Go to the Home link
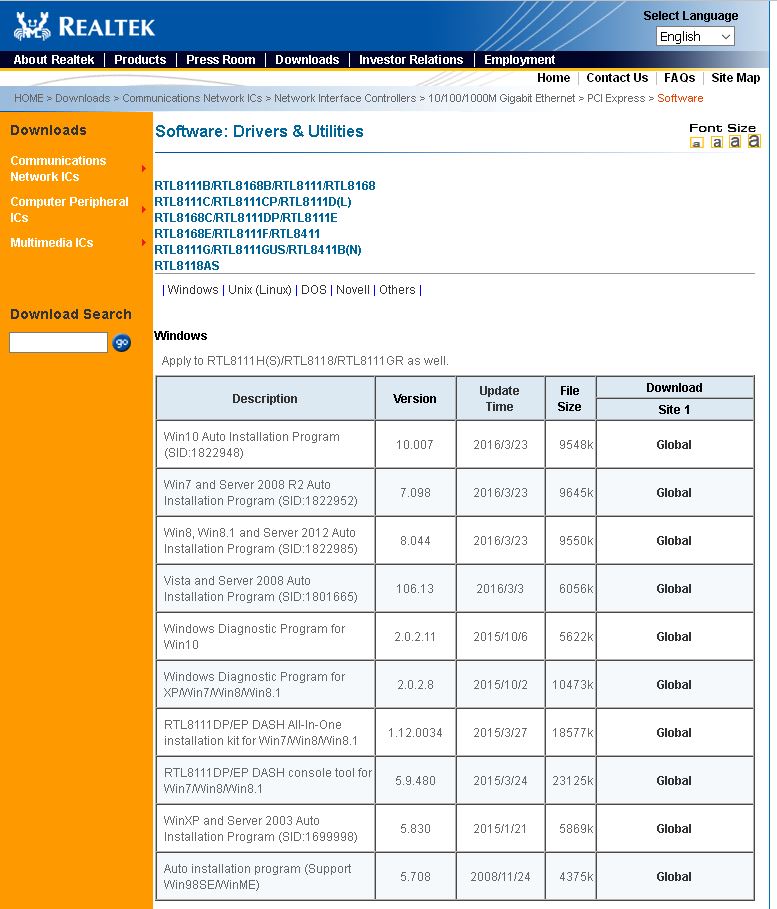The image size is (777, 909). click(553, 78)
